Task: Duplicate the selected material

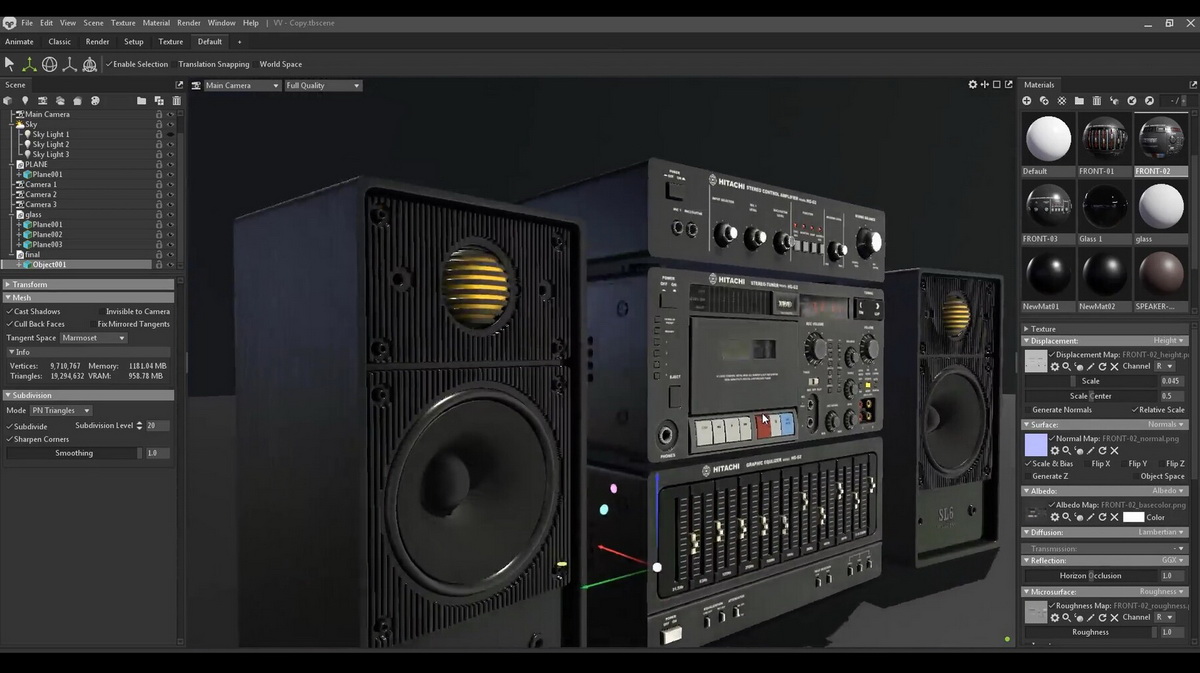Action: tap(1044, 101)
